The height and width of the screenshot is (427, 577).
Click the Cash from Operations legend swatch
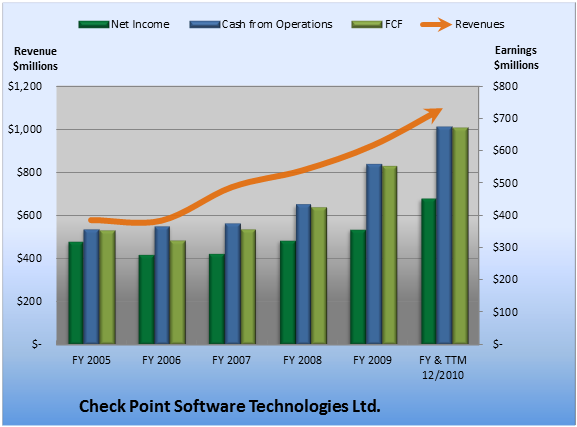(x=205, y=25)
